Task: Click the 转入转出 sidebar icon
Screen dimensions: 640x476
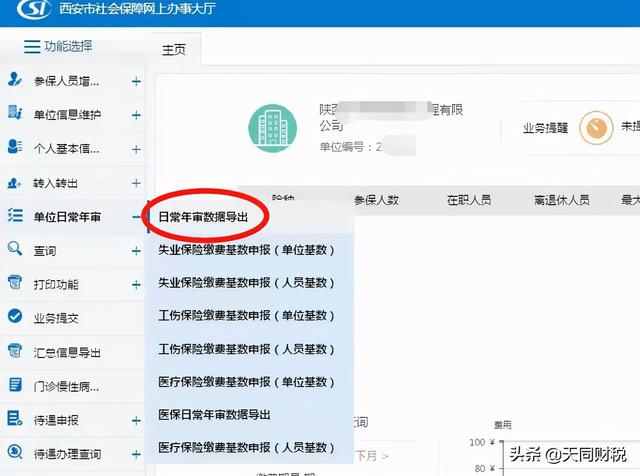Action: coord(15,183)
